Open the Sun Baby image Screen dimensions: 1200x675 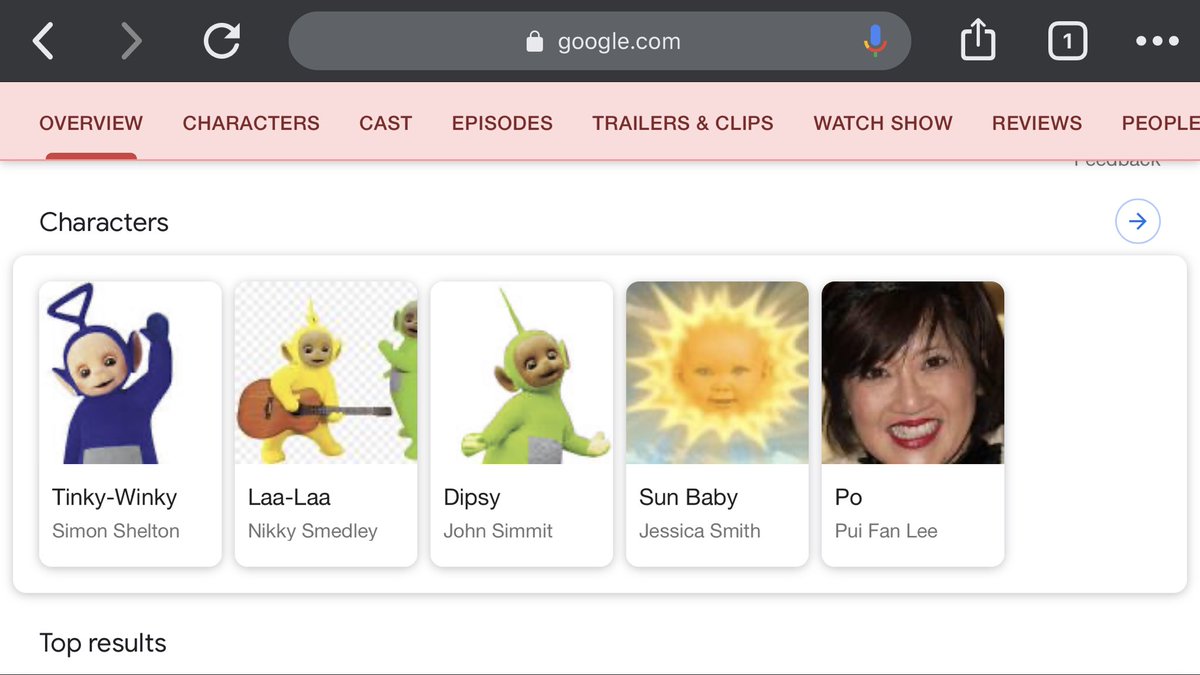[x=717, y=373]
